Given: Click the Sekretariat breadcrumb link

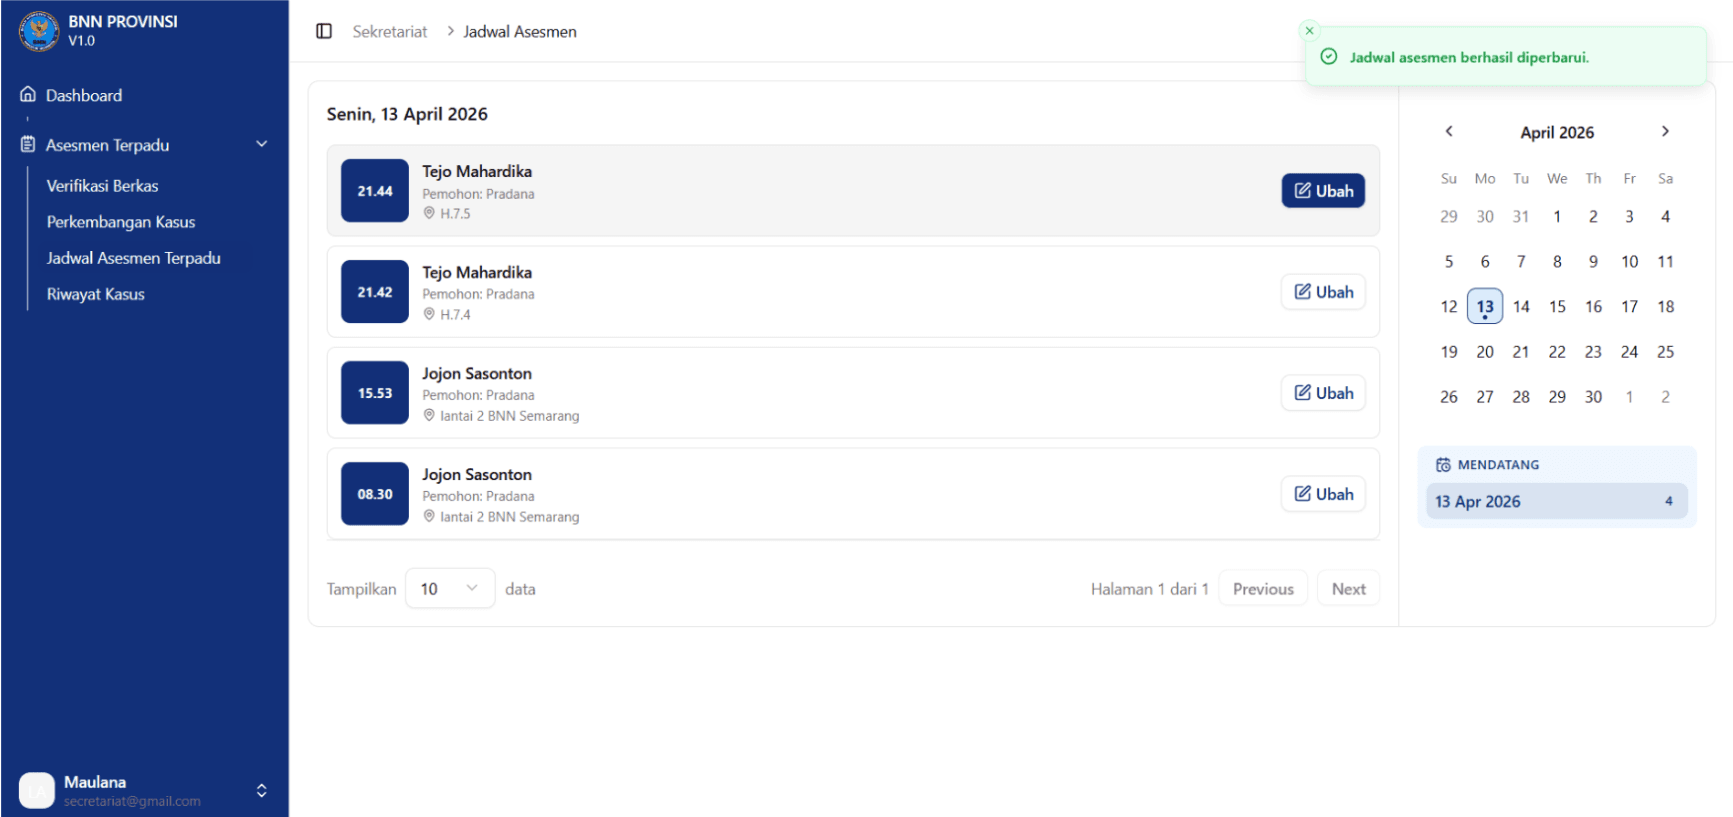Looking at the screenshot, I should (389, 32).
